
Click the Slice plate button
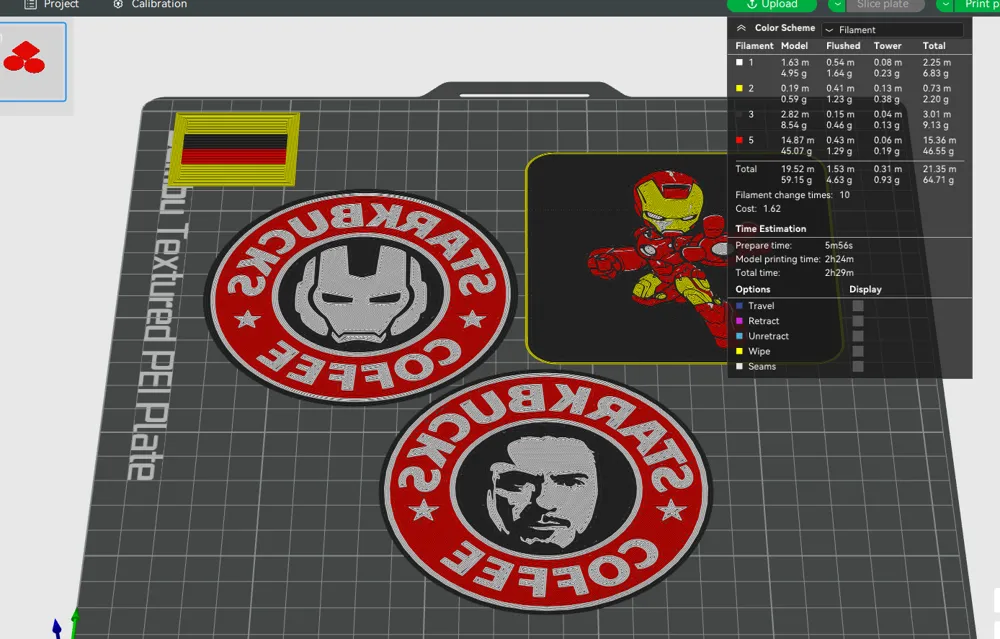(x=884, y=5)
